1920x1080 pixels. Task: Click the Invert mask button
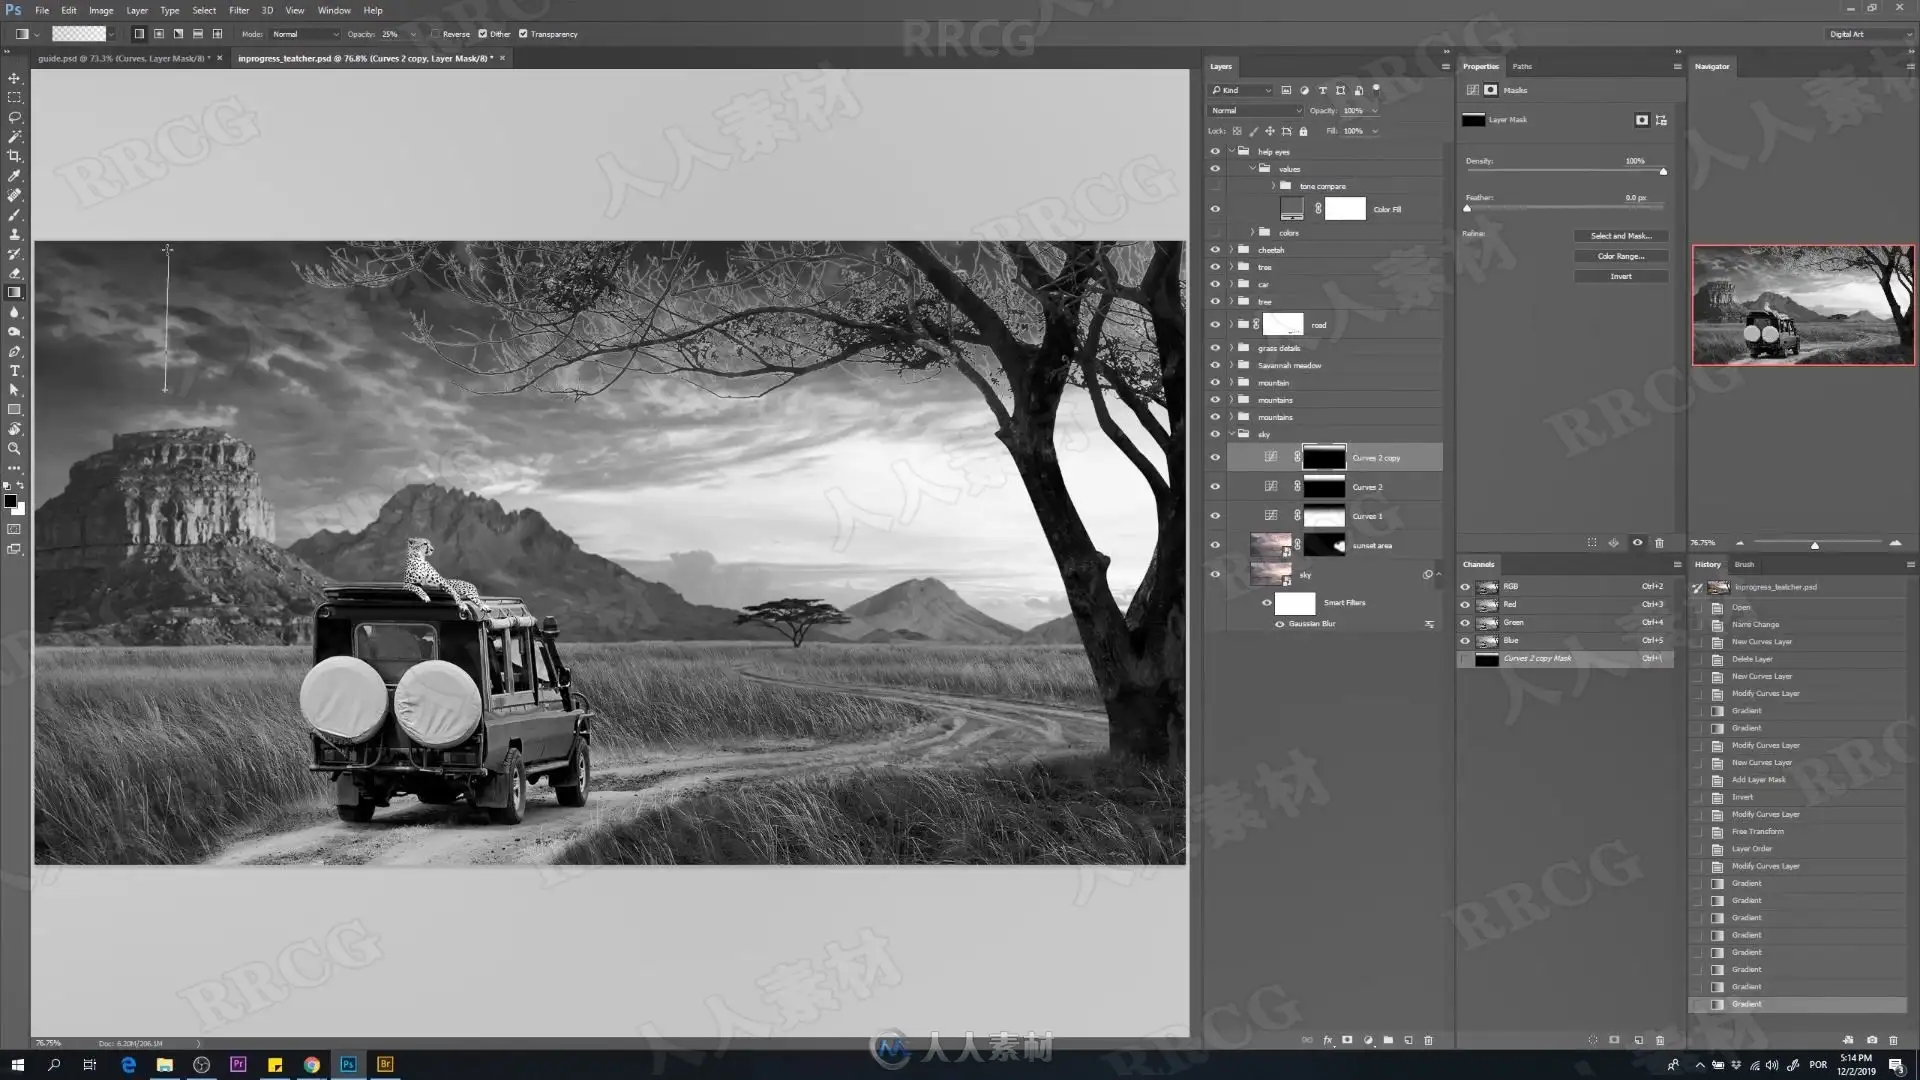(x=1620, y=277)
